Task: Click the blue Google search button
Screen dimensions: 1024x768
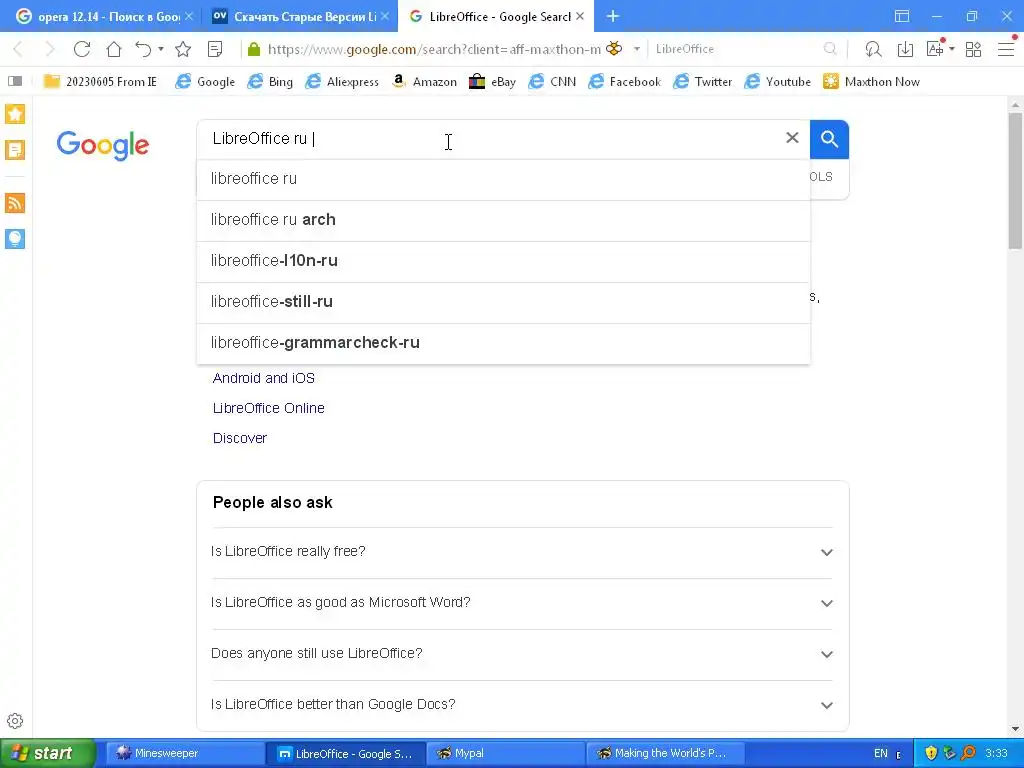Action: [x=829, y=139]
